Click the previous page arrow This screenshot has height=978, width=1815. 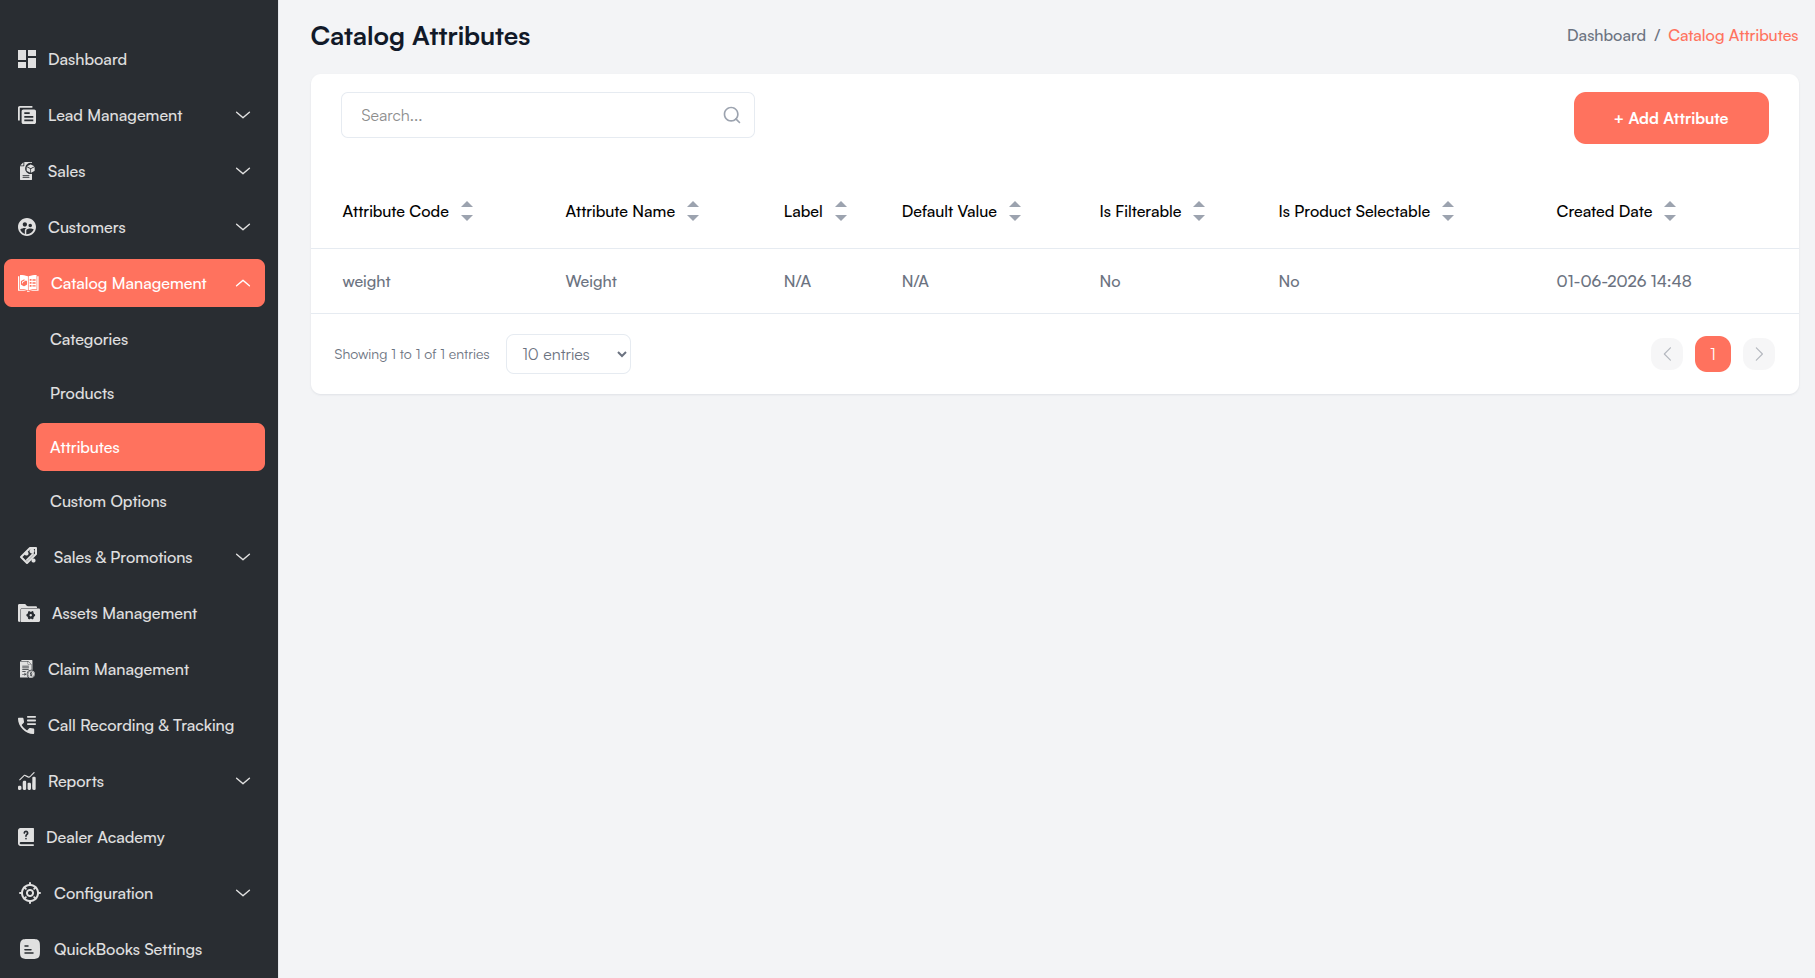(x=1667, y=354)
